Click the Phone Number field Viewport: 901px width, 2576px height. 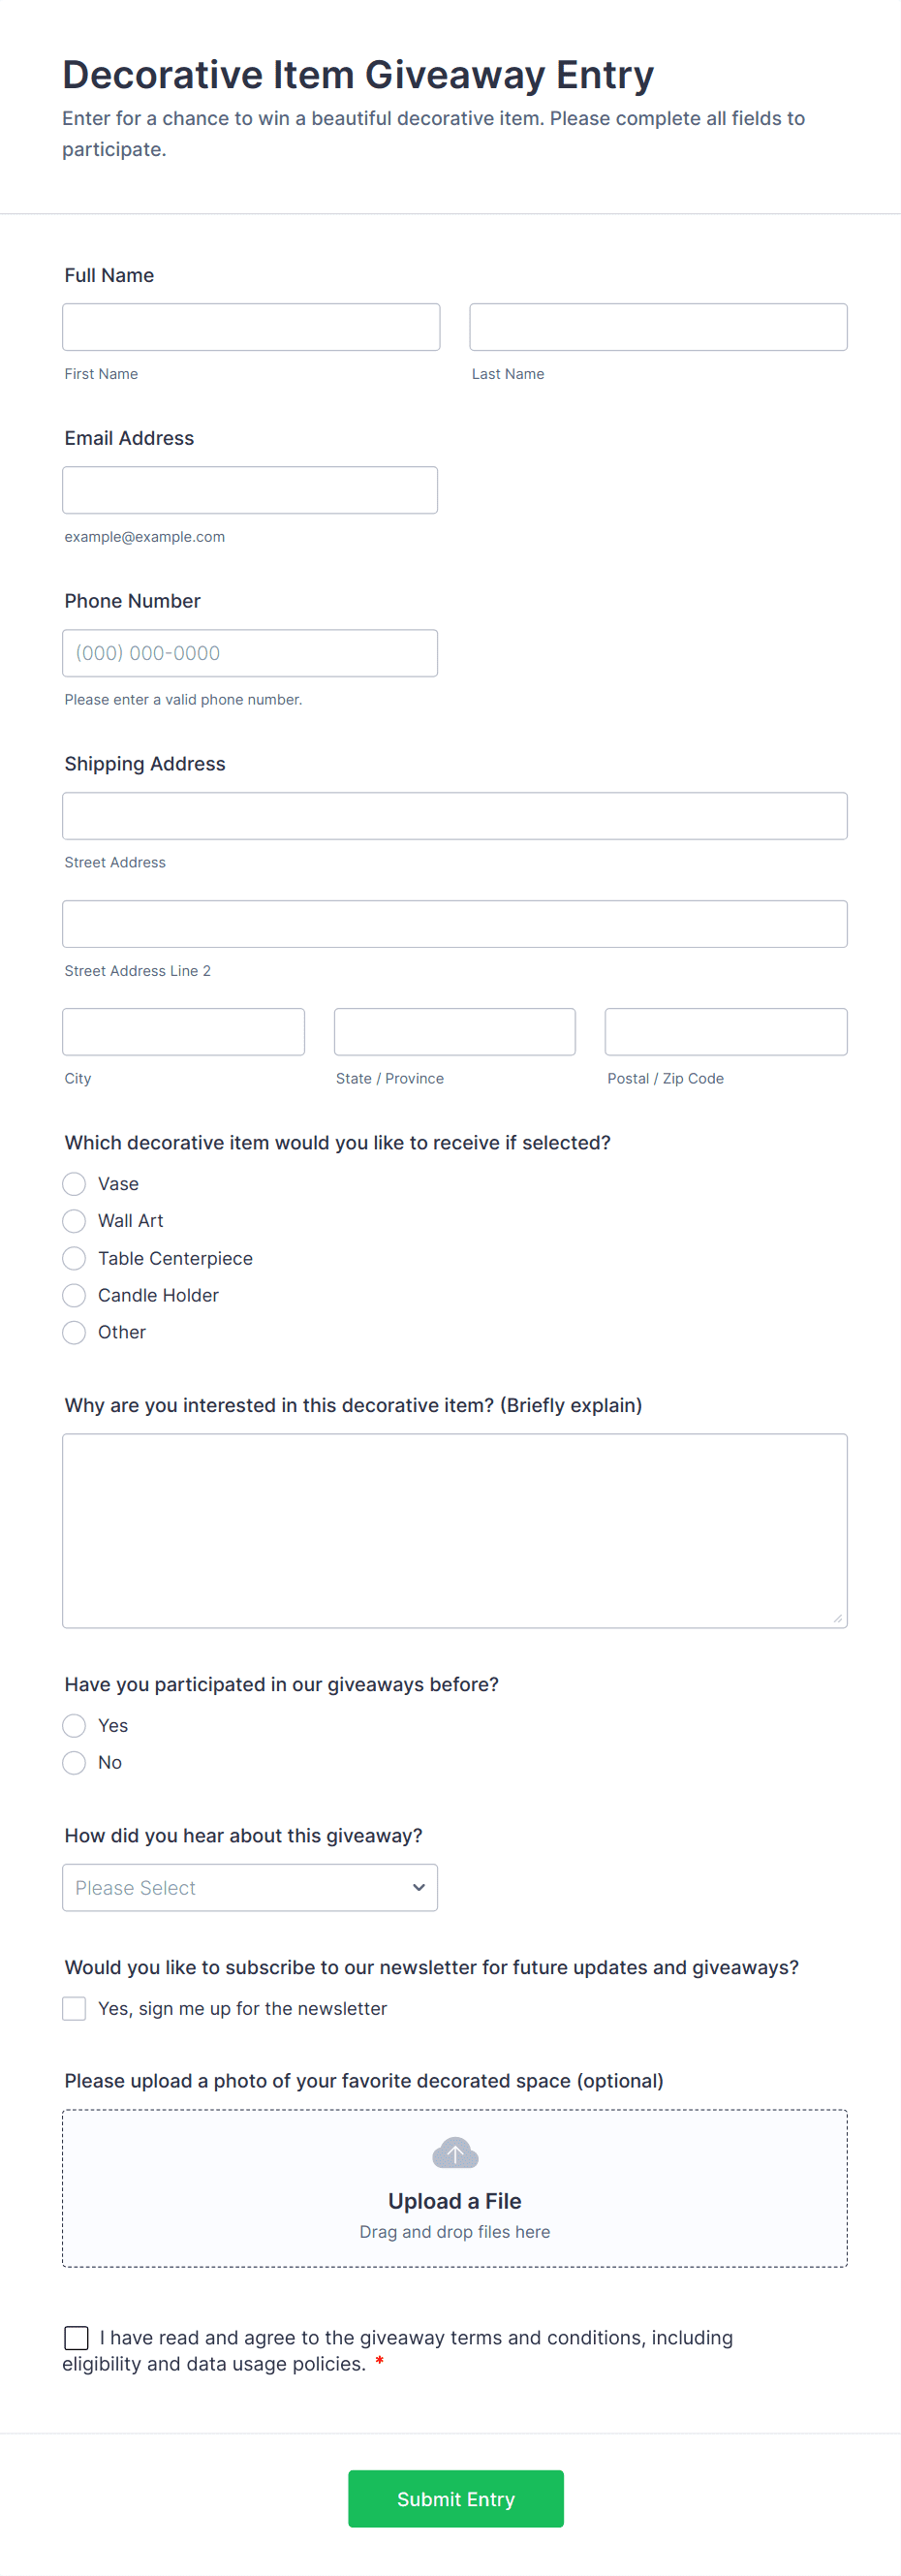[x=250, y=653]
